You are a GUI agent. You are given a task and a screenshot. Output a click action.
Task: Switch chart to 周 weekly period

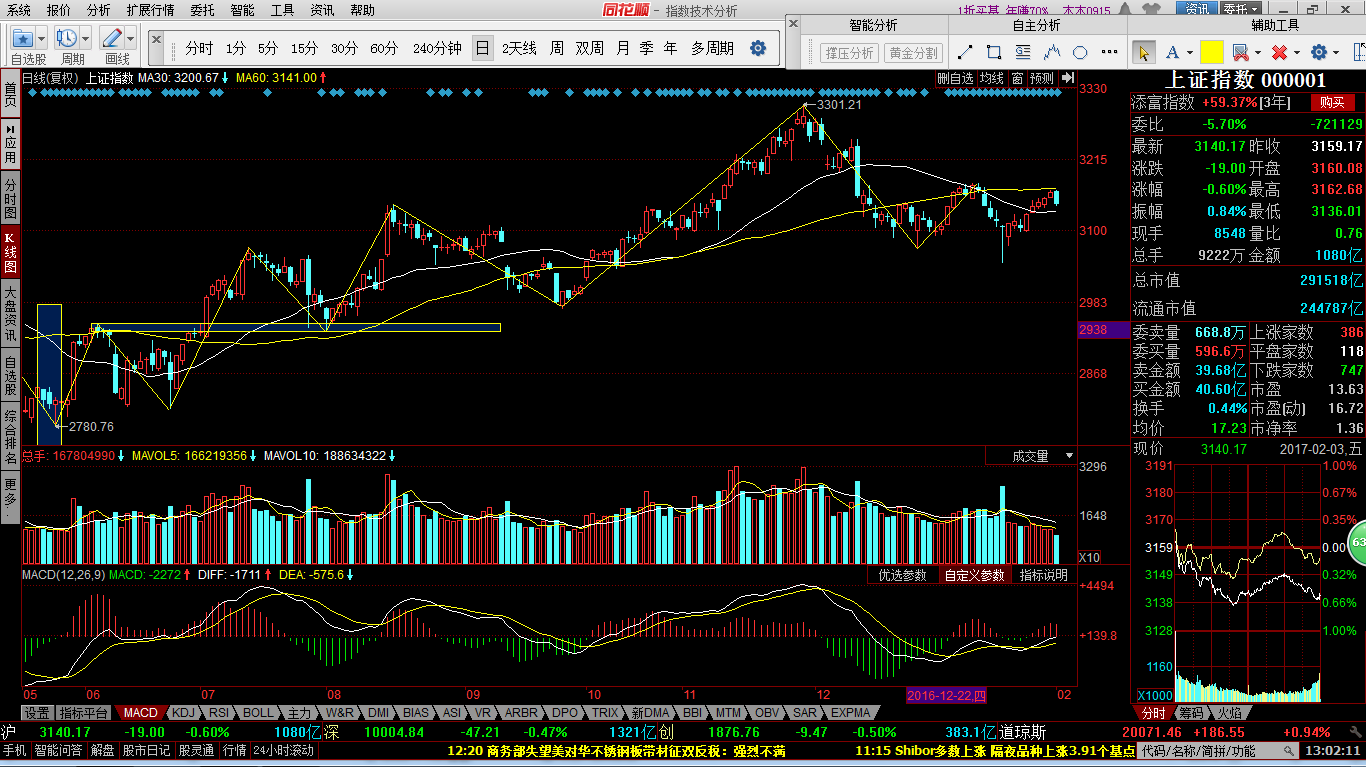pyautogui.click(x=557, y=48)
